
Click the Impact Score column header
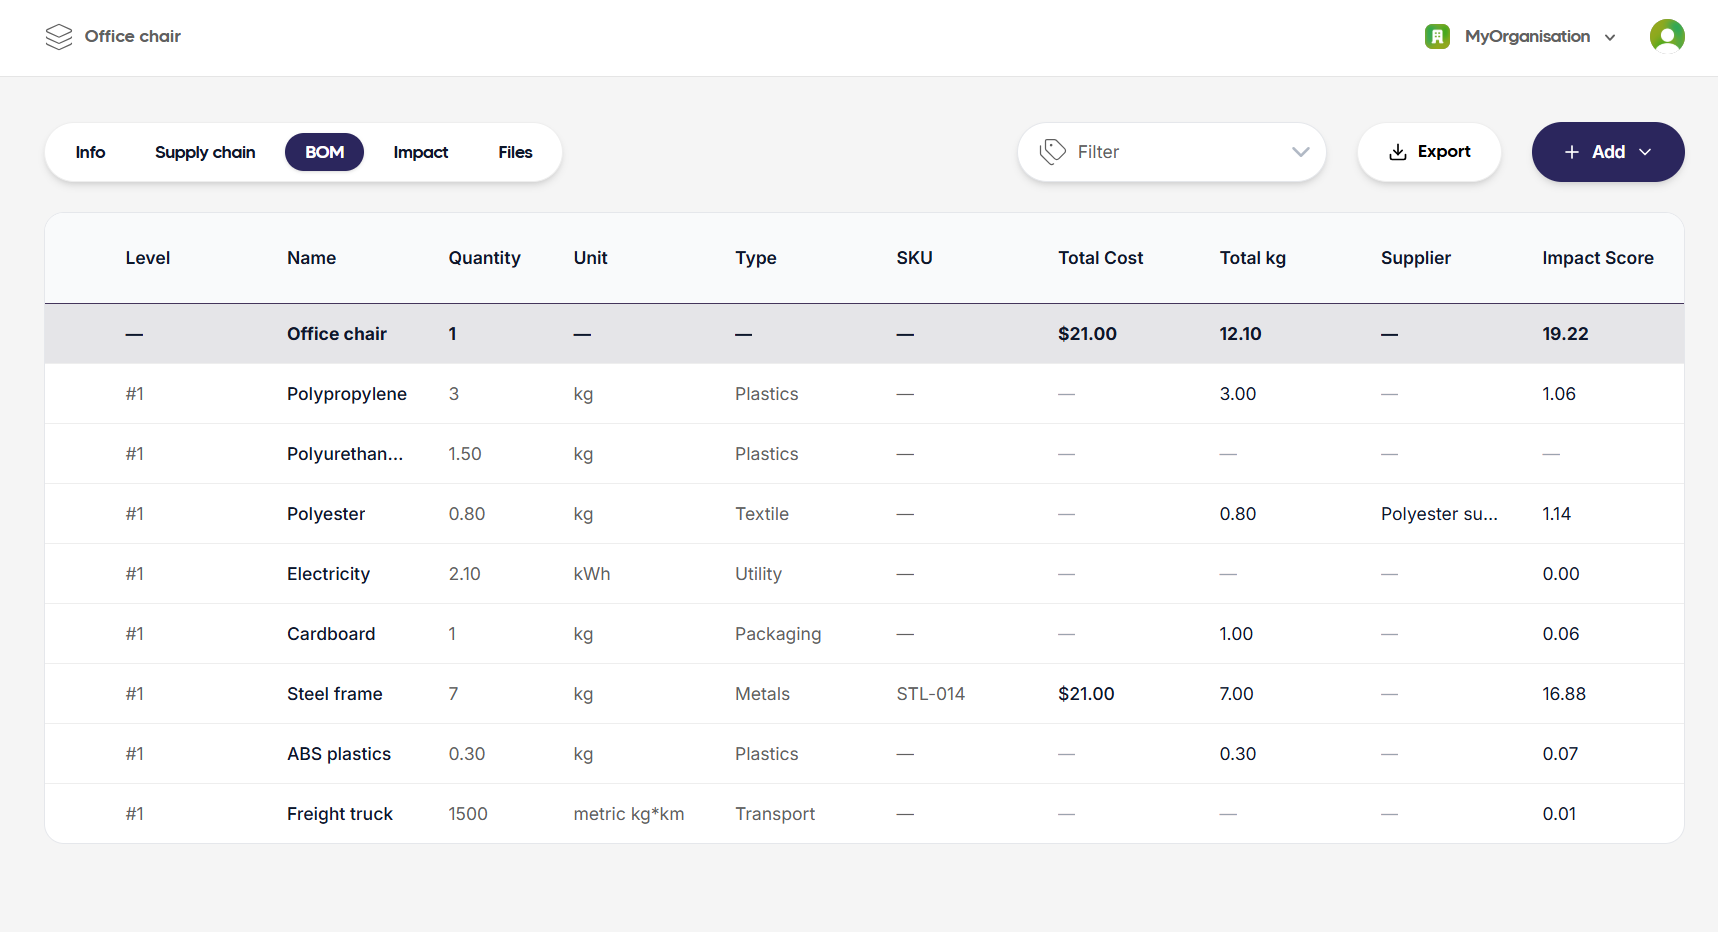pyautogui.click(x=1597, y=258)
